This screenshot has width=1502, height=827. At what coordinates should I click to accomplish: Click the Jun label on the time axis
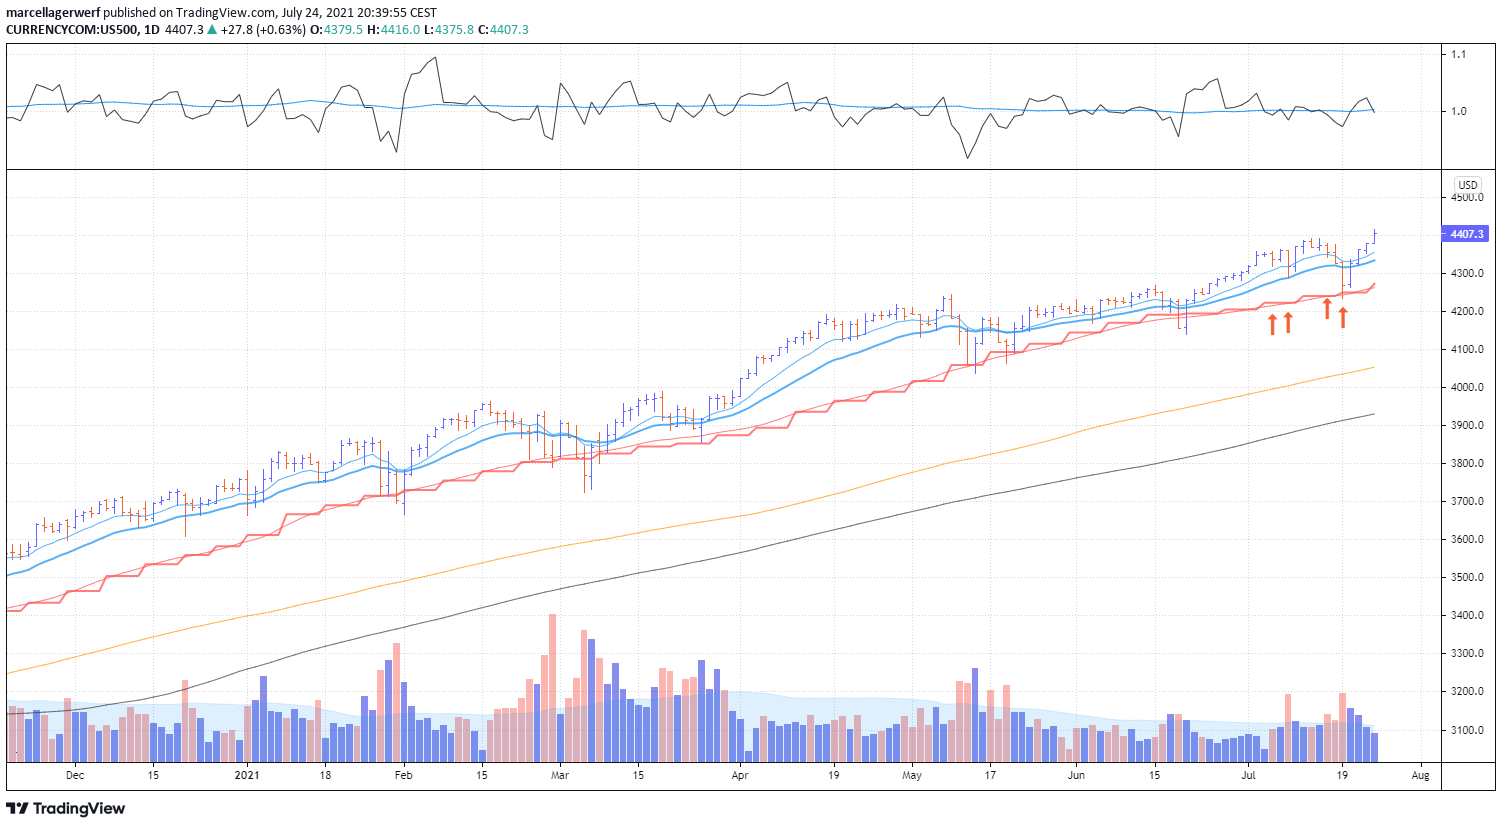pyautogui.click(x=1076, y=775)
